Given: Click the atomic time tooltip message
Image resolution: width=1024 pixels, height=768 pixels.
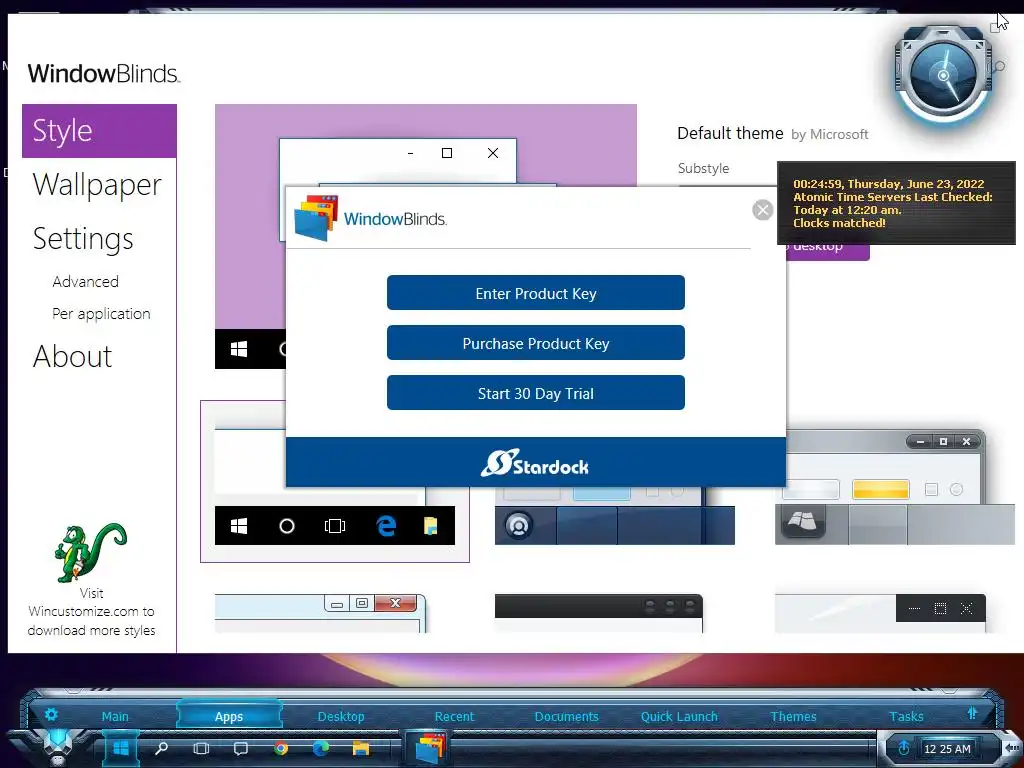Looking at the screenshot, I should (x=896, y=203).
